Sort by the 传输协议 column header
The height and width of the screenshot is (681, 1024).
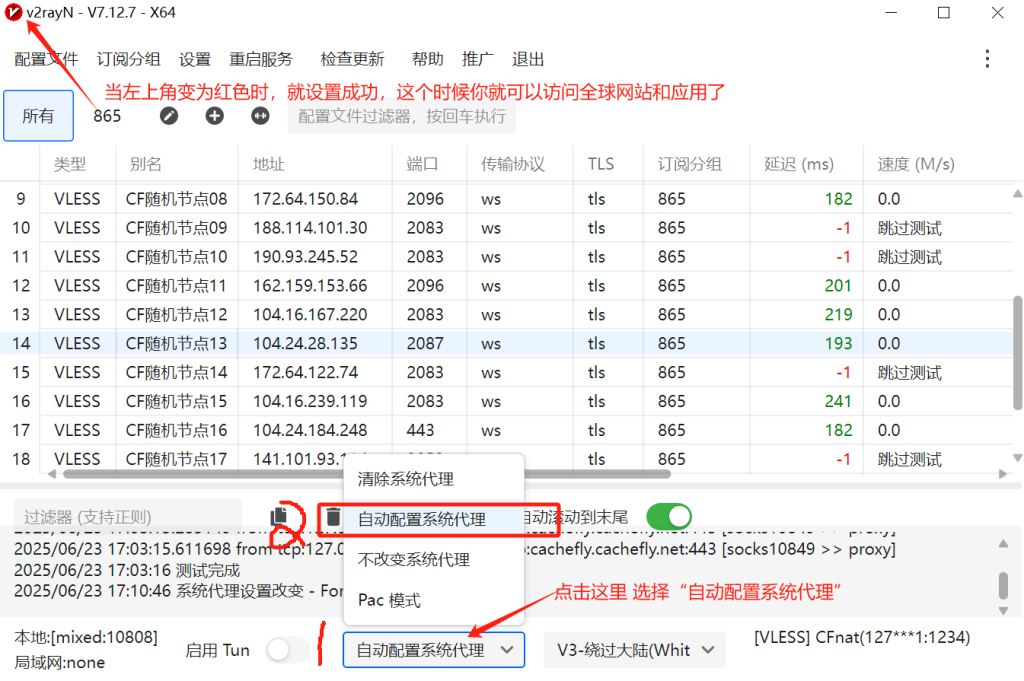[520, 164]
